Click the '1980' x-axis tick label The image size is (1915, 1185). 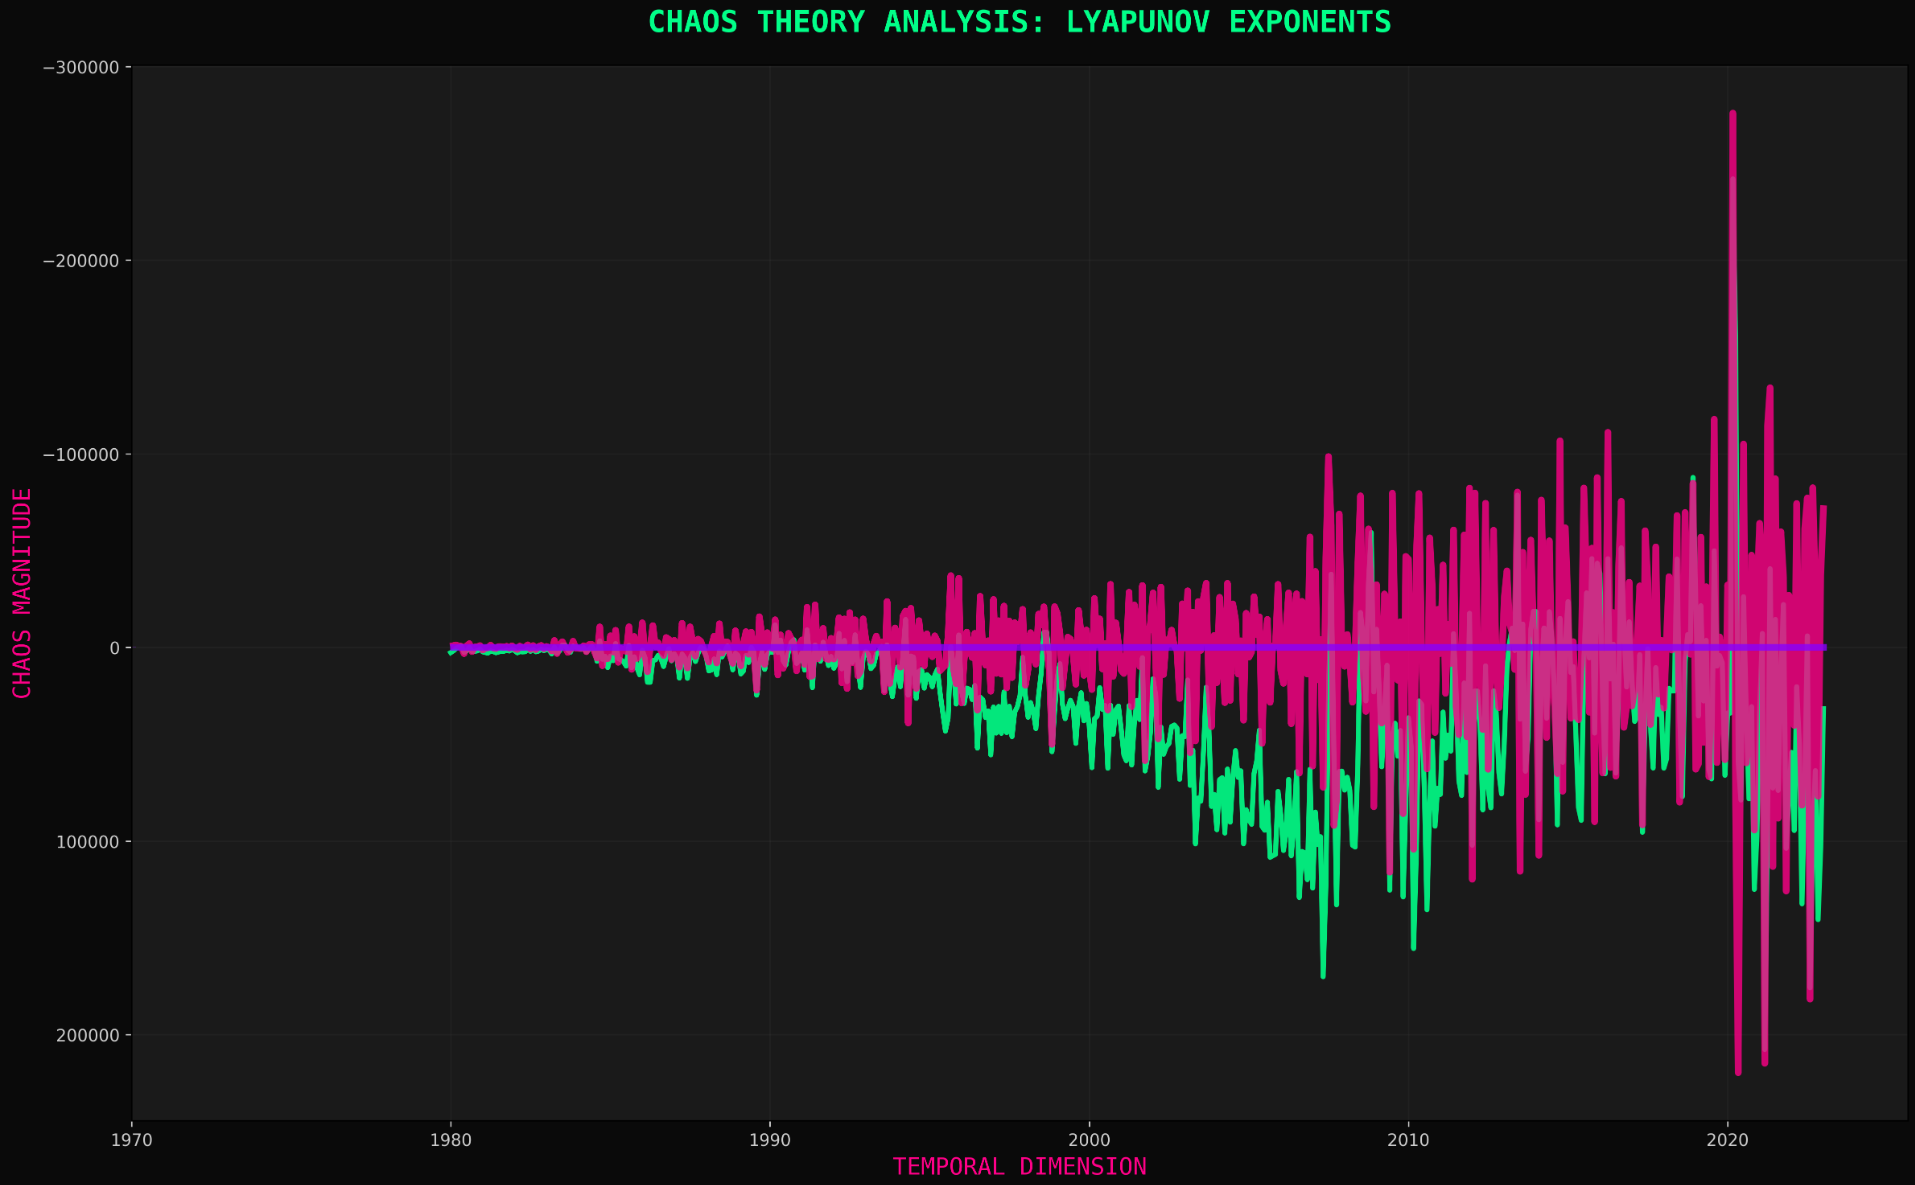pyautogui.click(x=450, y=1140)
